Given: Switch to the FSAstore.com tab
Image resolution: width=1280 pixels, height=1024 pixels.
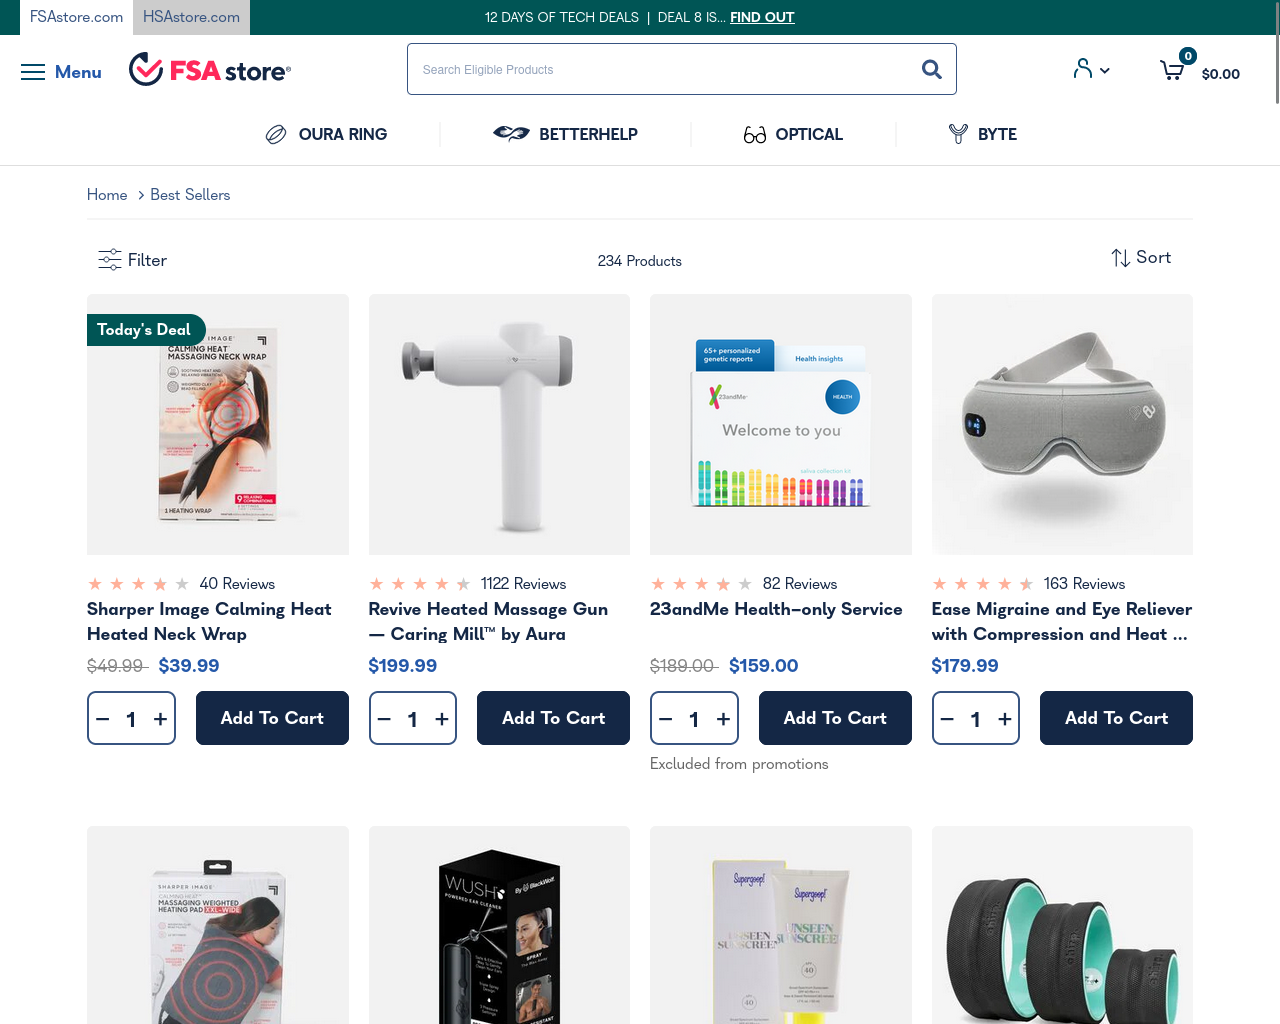Looking at the screenshot, I should pyautogui.click(x=76, y=17).
